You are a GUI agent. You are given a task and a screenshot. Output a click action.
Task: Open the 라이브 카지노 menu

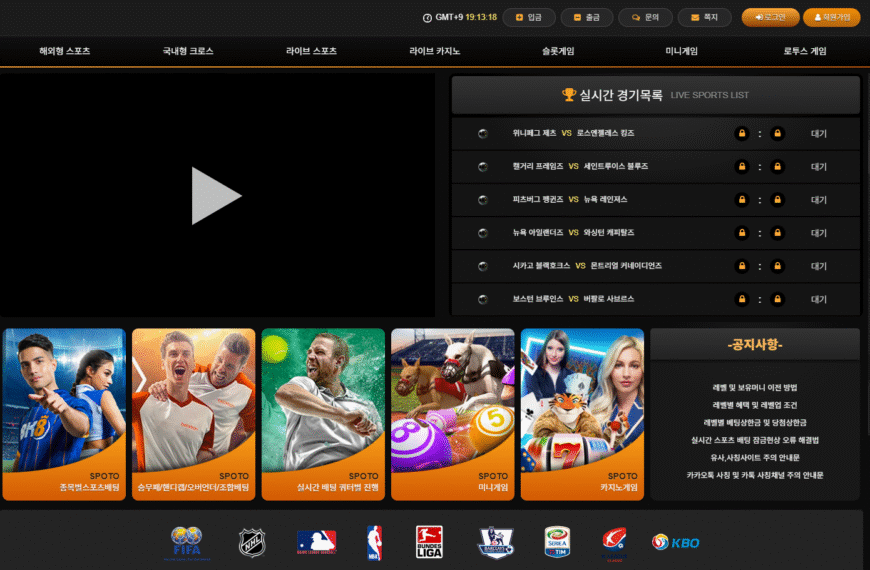point(434,51)
